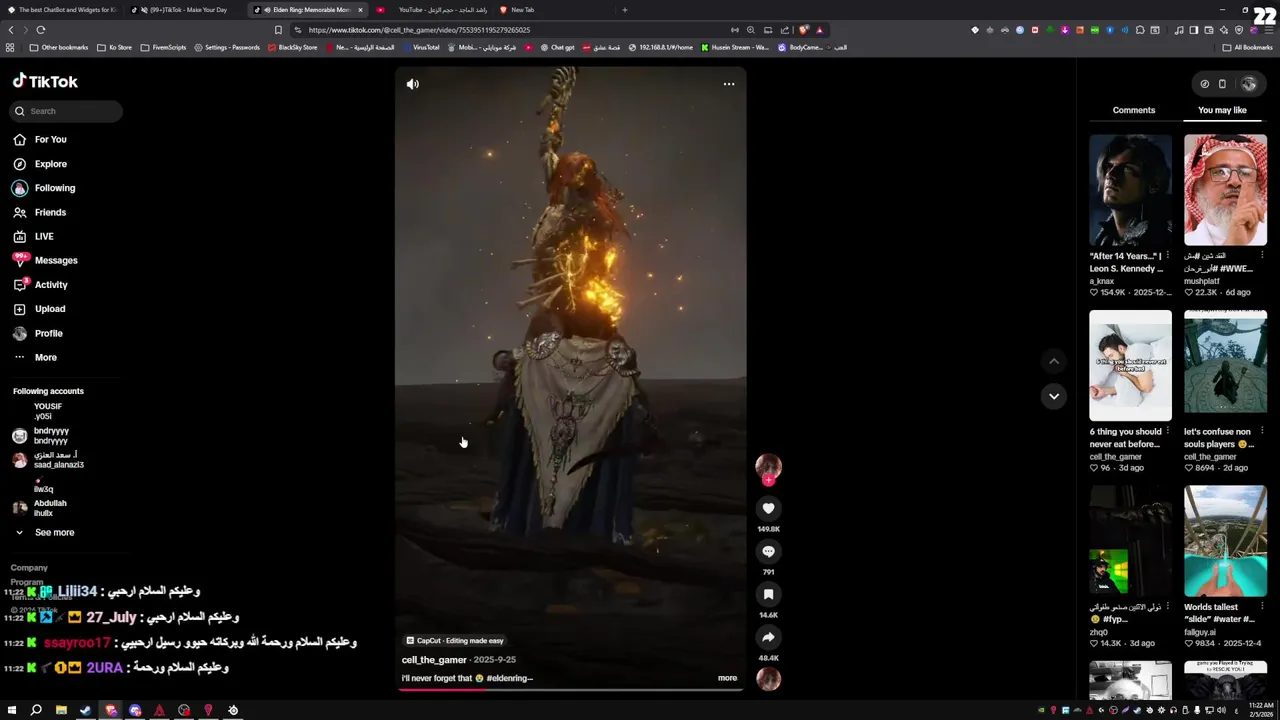Open the cell_the_gamer username link under the video
The width and height of the screenshot is (1280, 720).
tap(434, 660)
